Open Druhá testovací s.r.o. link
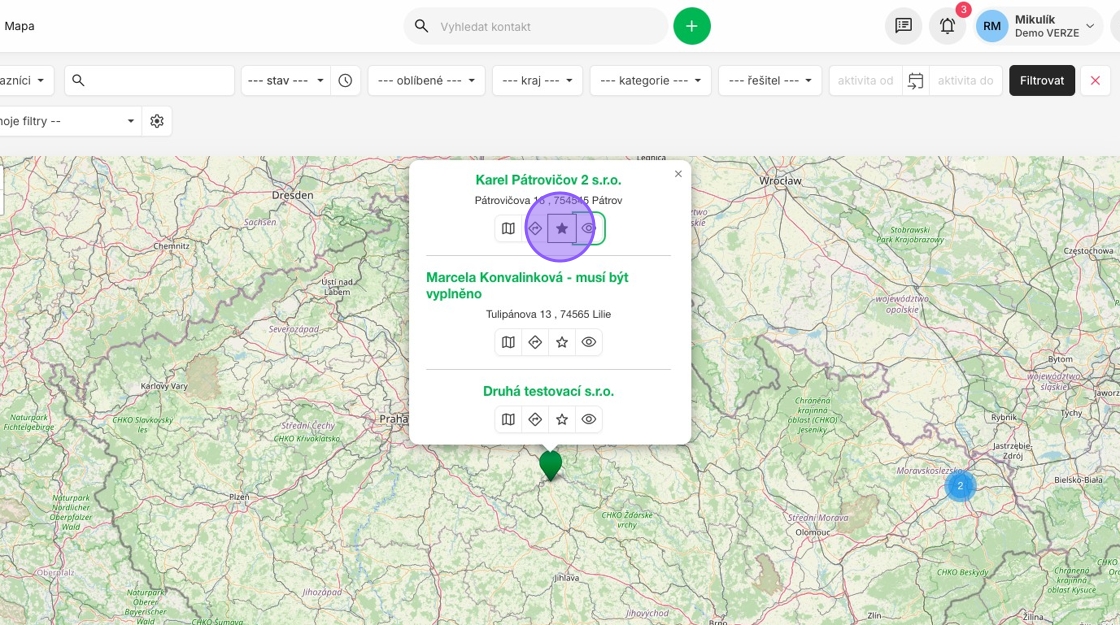1120x625 pixels. (x=549, y=391)
